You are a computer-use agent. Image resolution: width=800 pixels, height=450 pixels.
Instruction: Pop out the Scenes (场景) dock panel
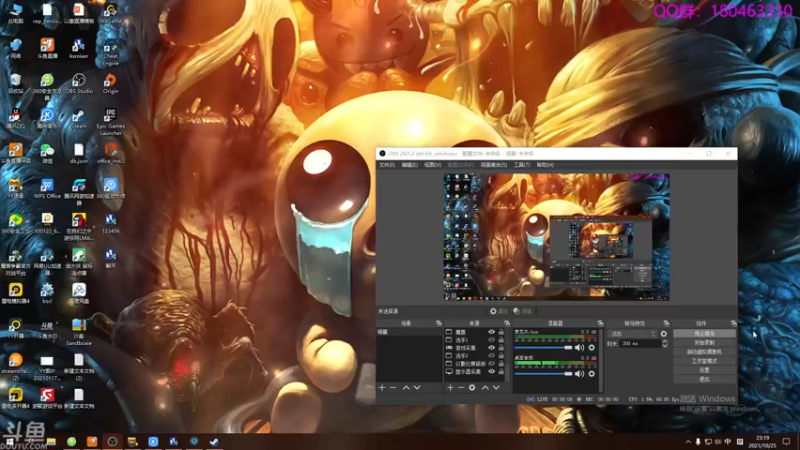[439, 323]
